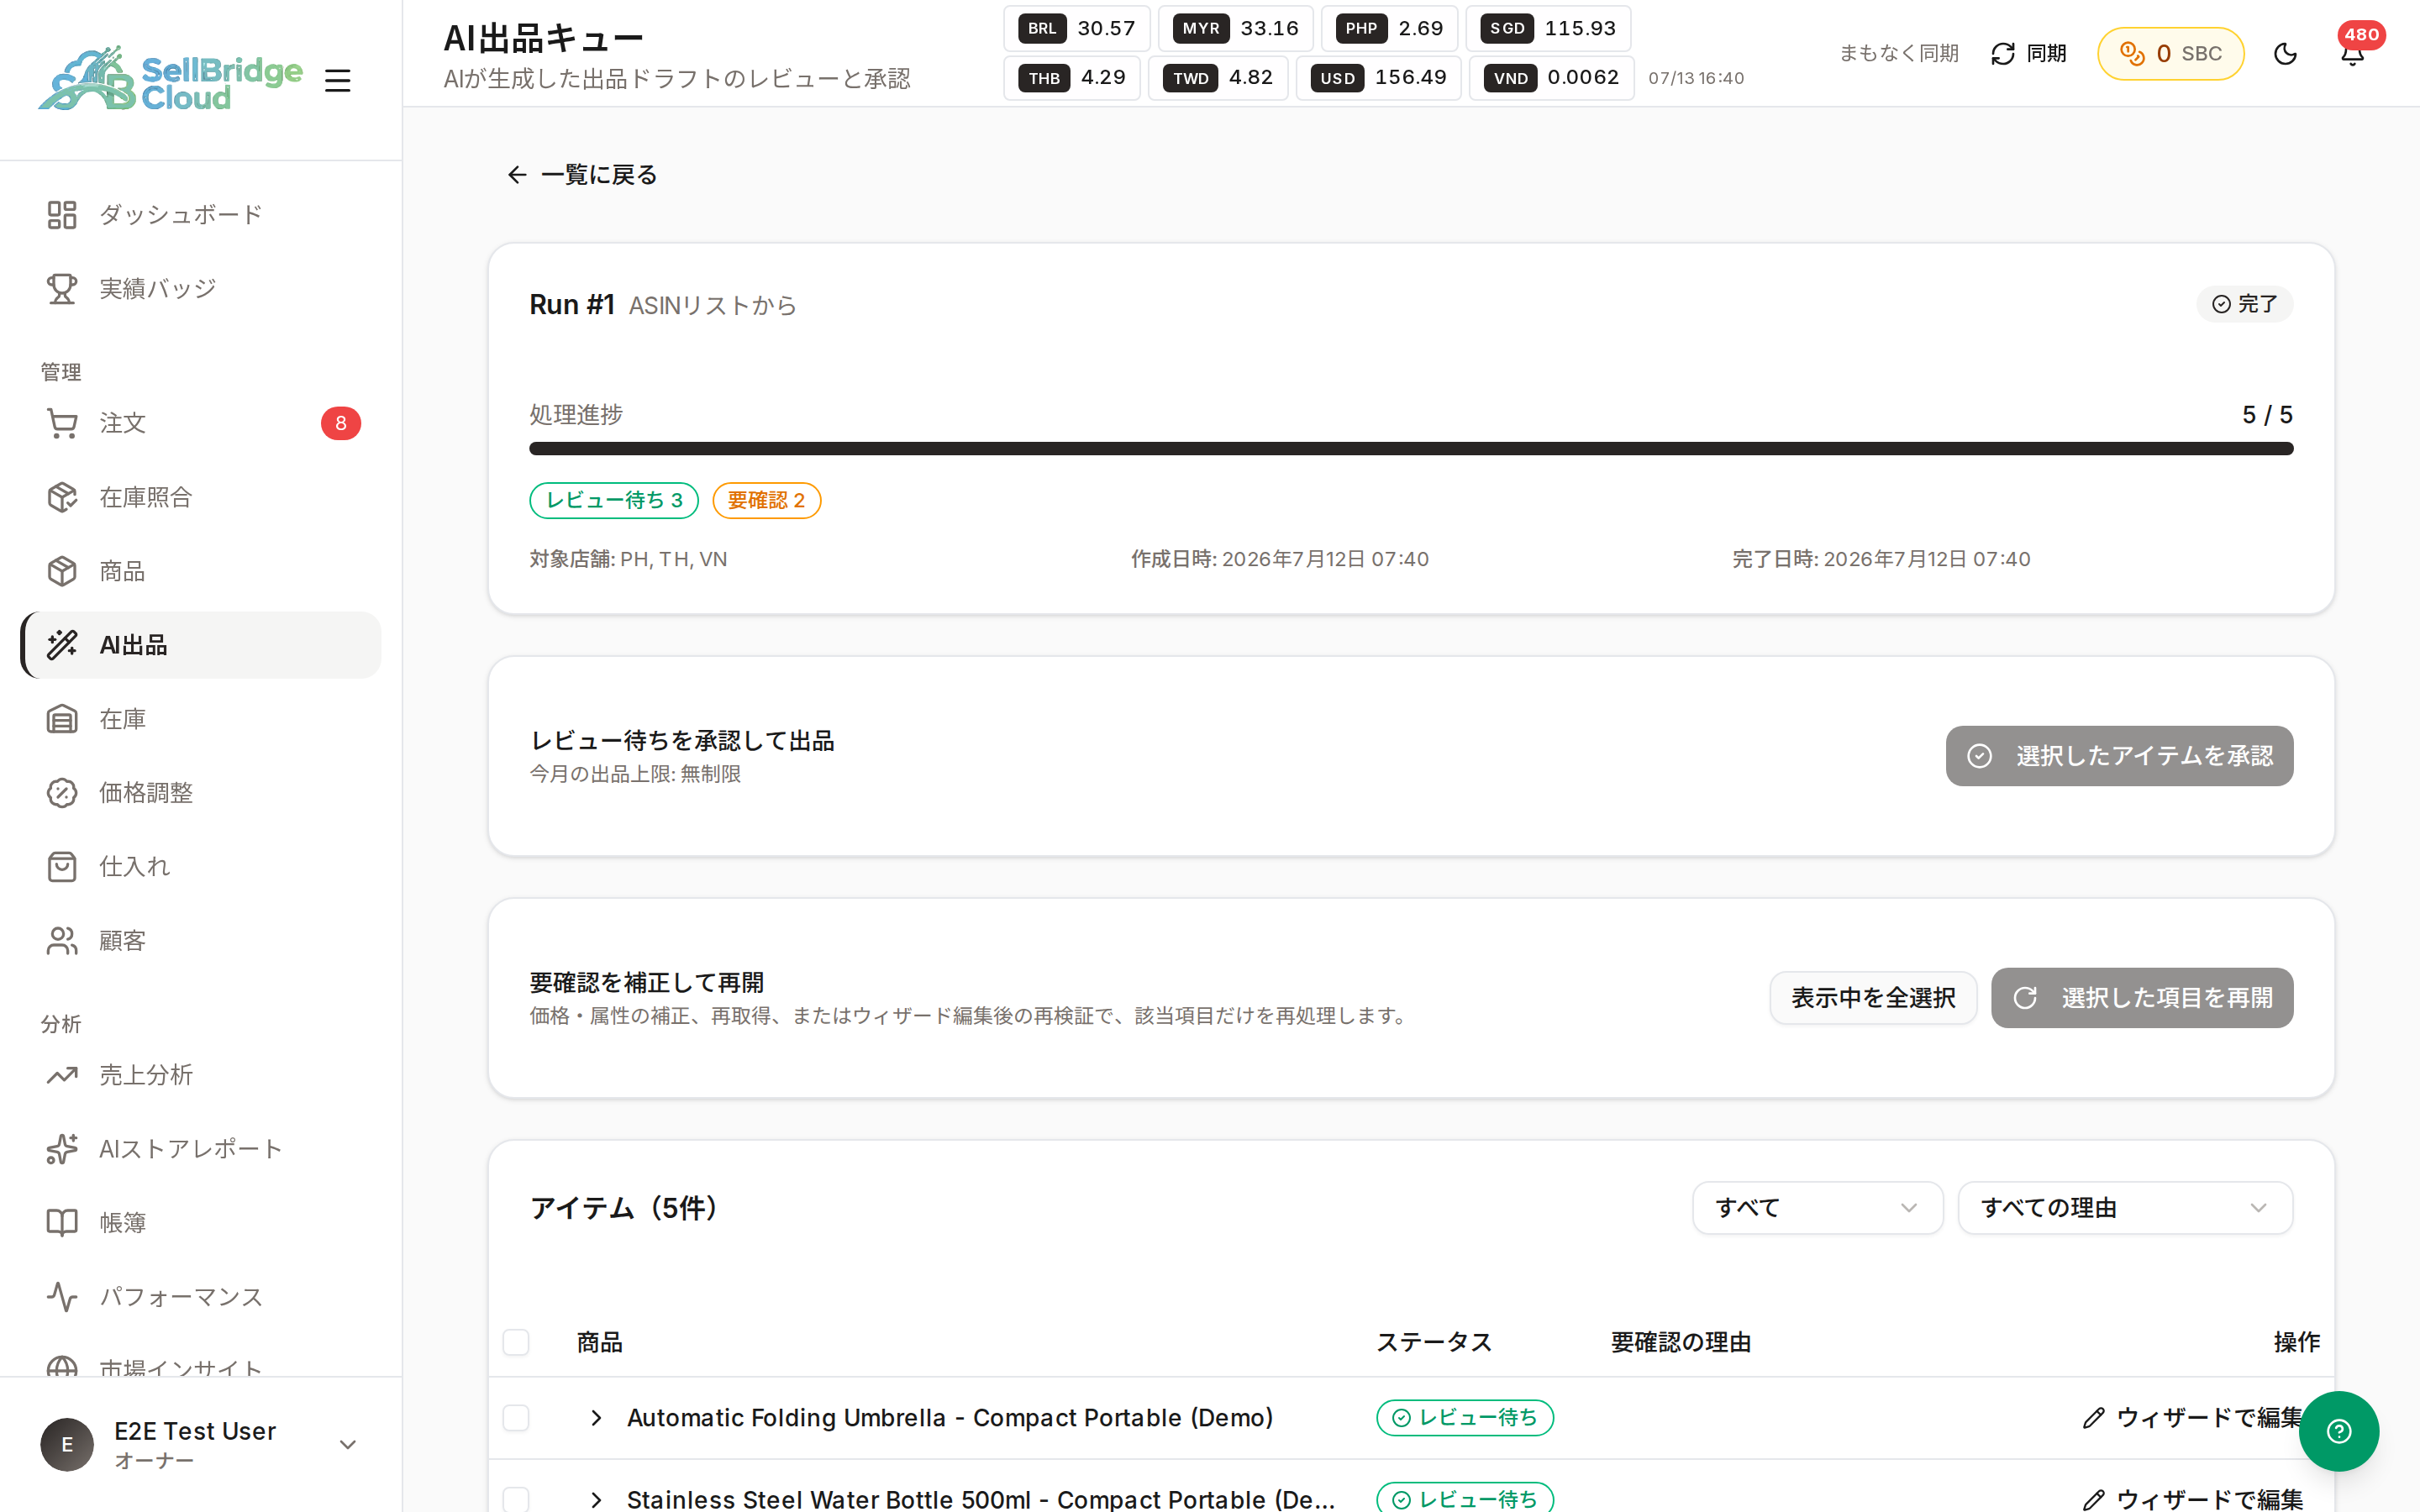The width and height of the screenshot is (2420, 1512).
Task: Click the ステータス column header
Action: (1434, 1342)
